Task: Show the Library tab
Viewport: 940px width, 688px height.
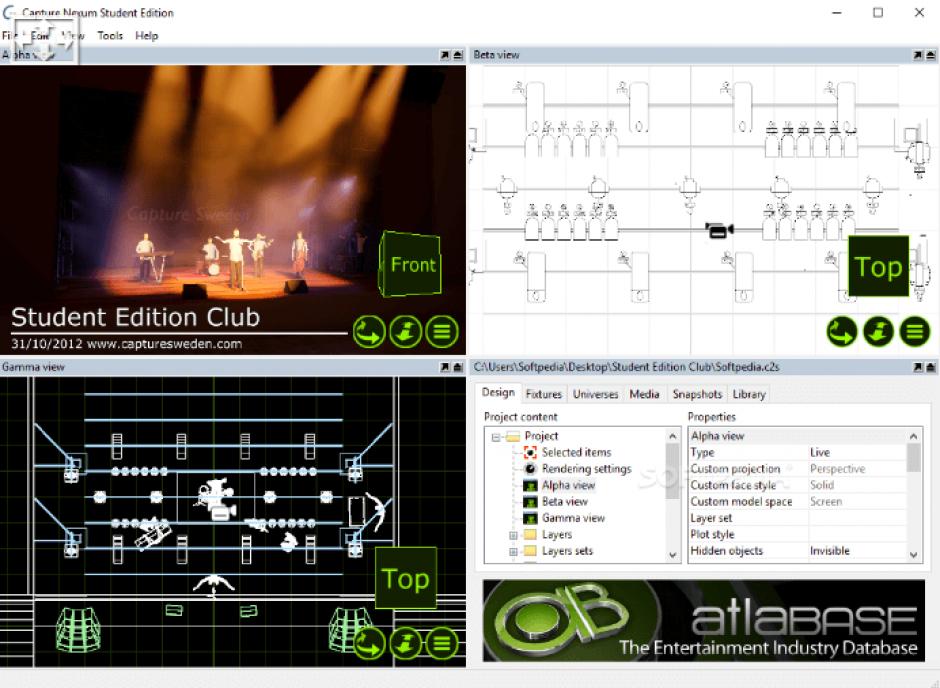Action: point(749,394)
